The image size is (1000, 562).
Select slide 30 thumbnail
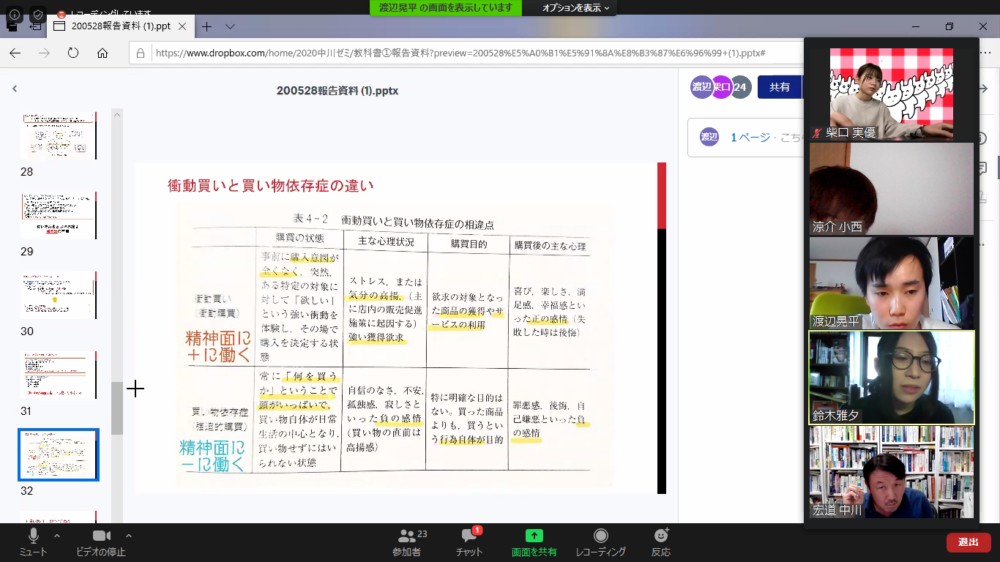click(x=59, y=295)
